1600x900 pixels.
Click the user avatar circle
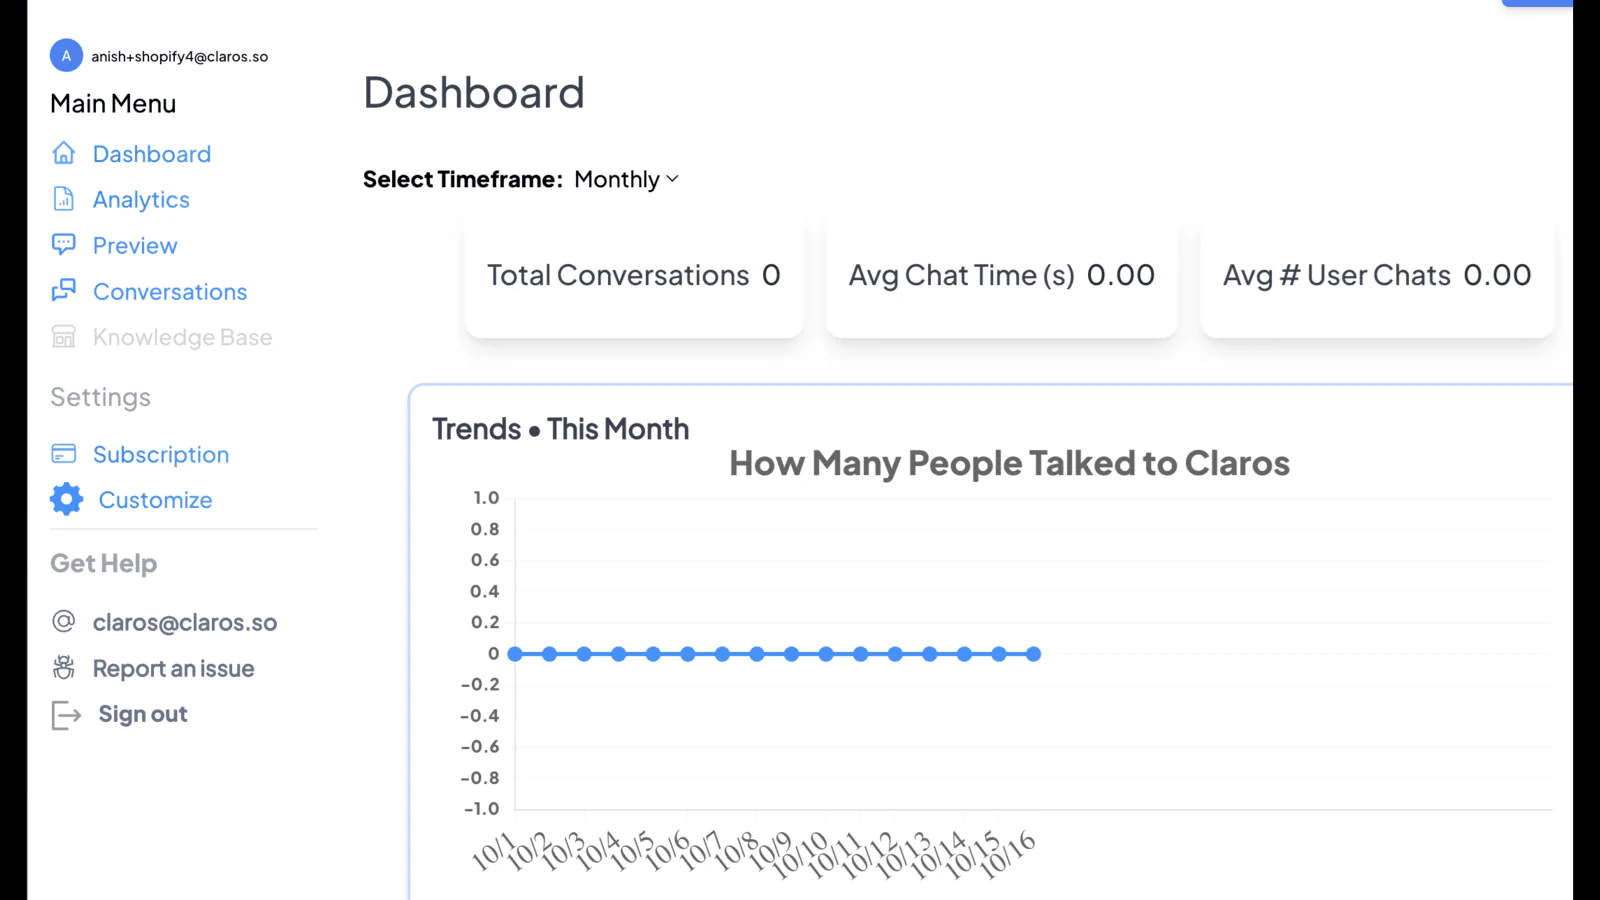click(x=66, y=56)
